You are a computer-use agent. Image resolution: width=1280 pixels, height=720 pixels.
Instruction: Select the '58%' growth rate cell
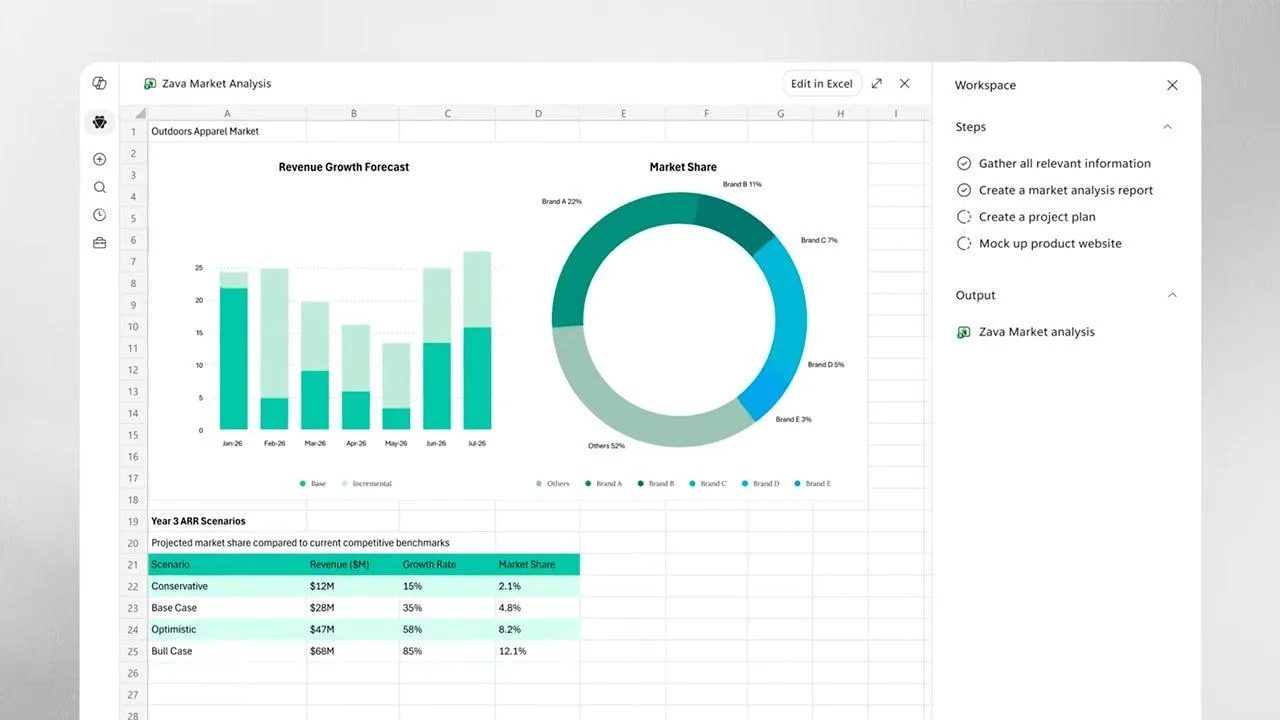[x=447, y=630]
